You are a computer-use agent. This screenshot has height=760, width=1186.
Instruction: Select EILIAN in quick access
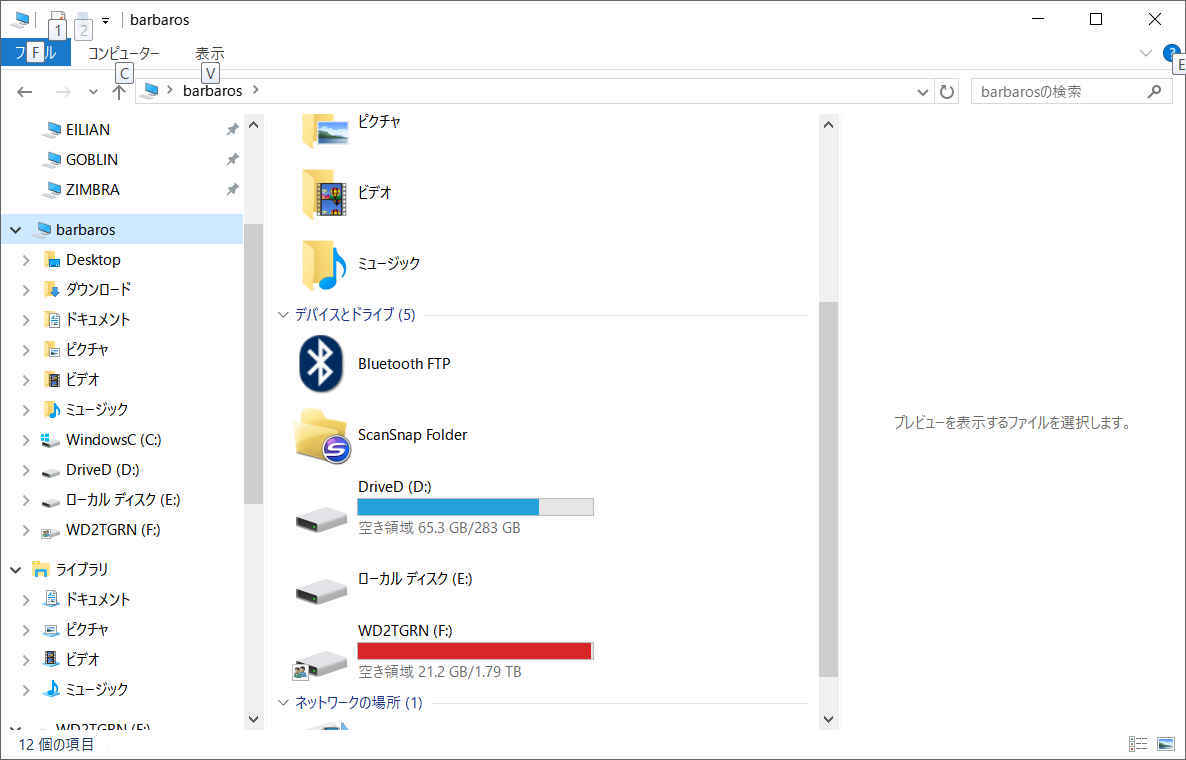point(87,129)
